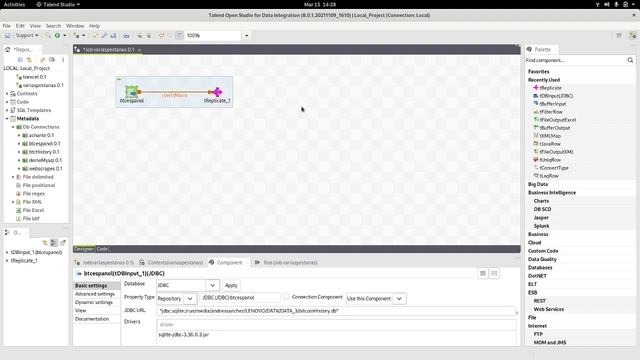This screenshot has height=360, width=640.
Task: Click the btcespanol component on the canvas
Action: 132,94
